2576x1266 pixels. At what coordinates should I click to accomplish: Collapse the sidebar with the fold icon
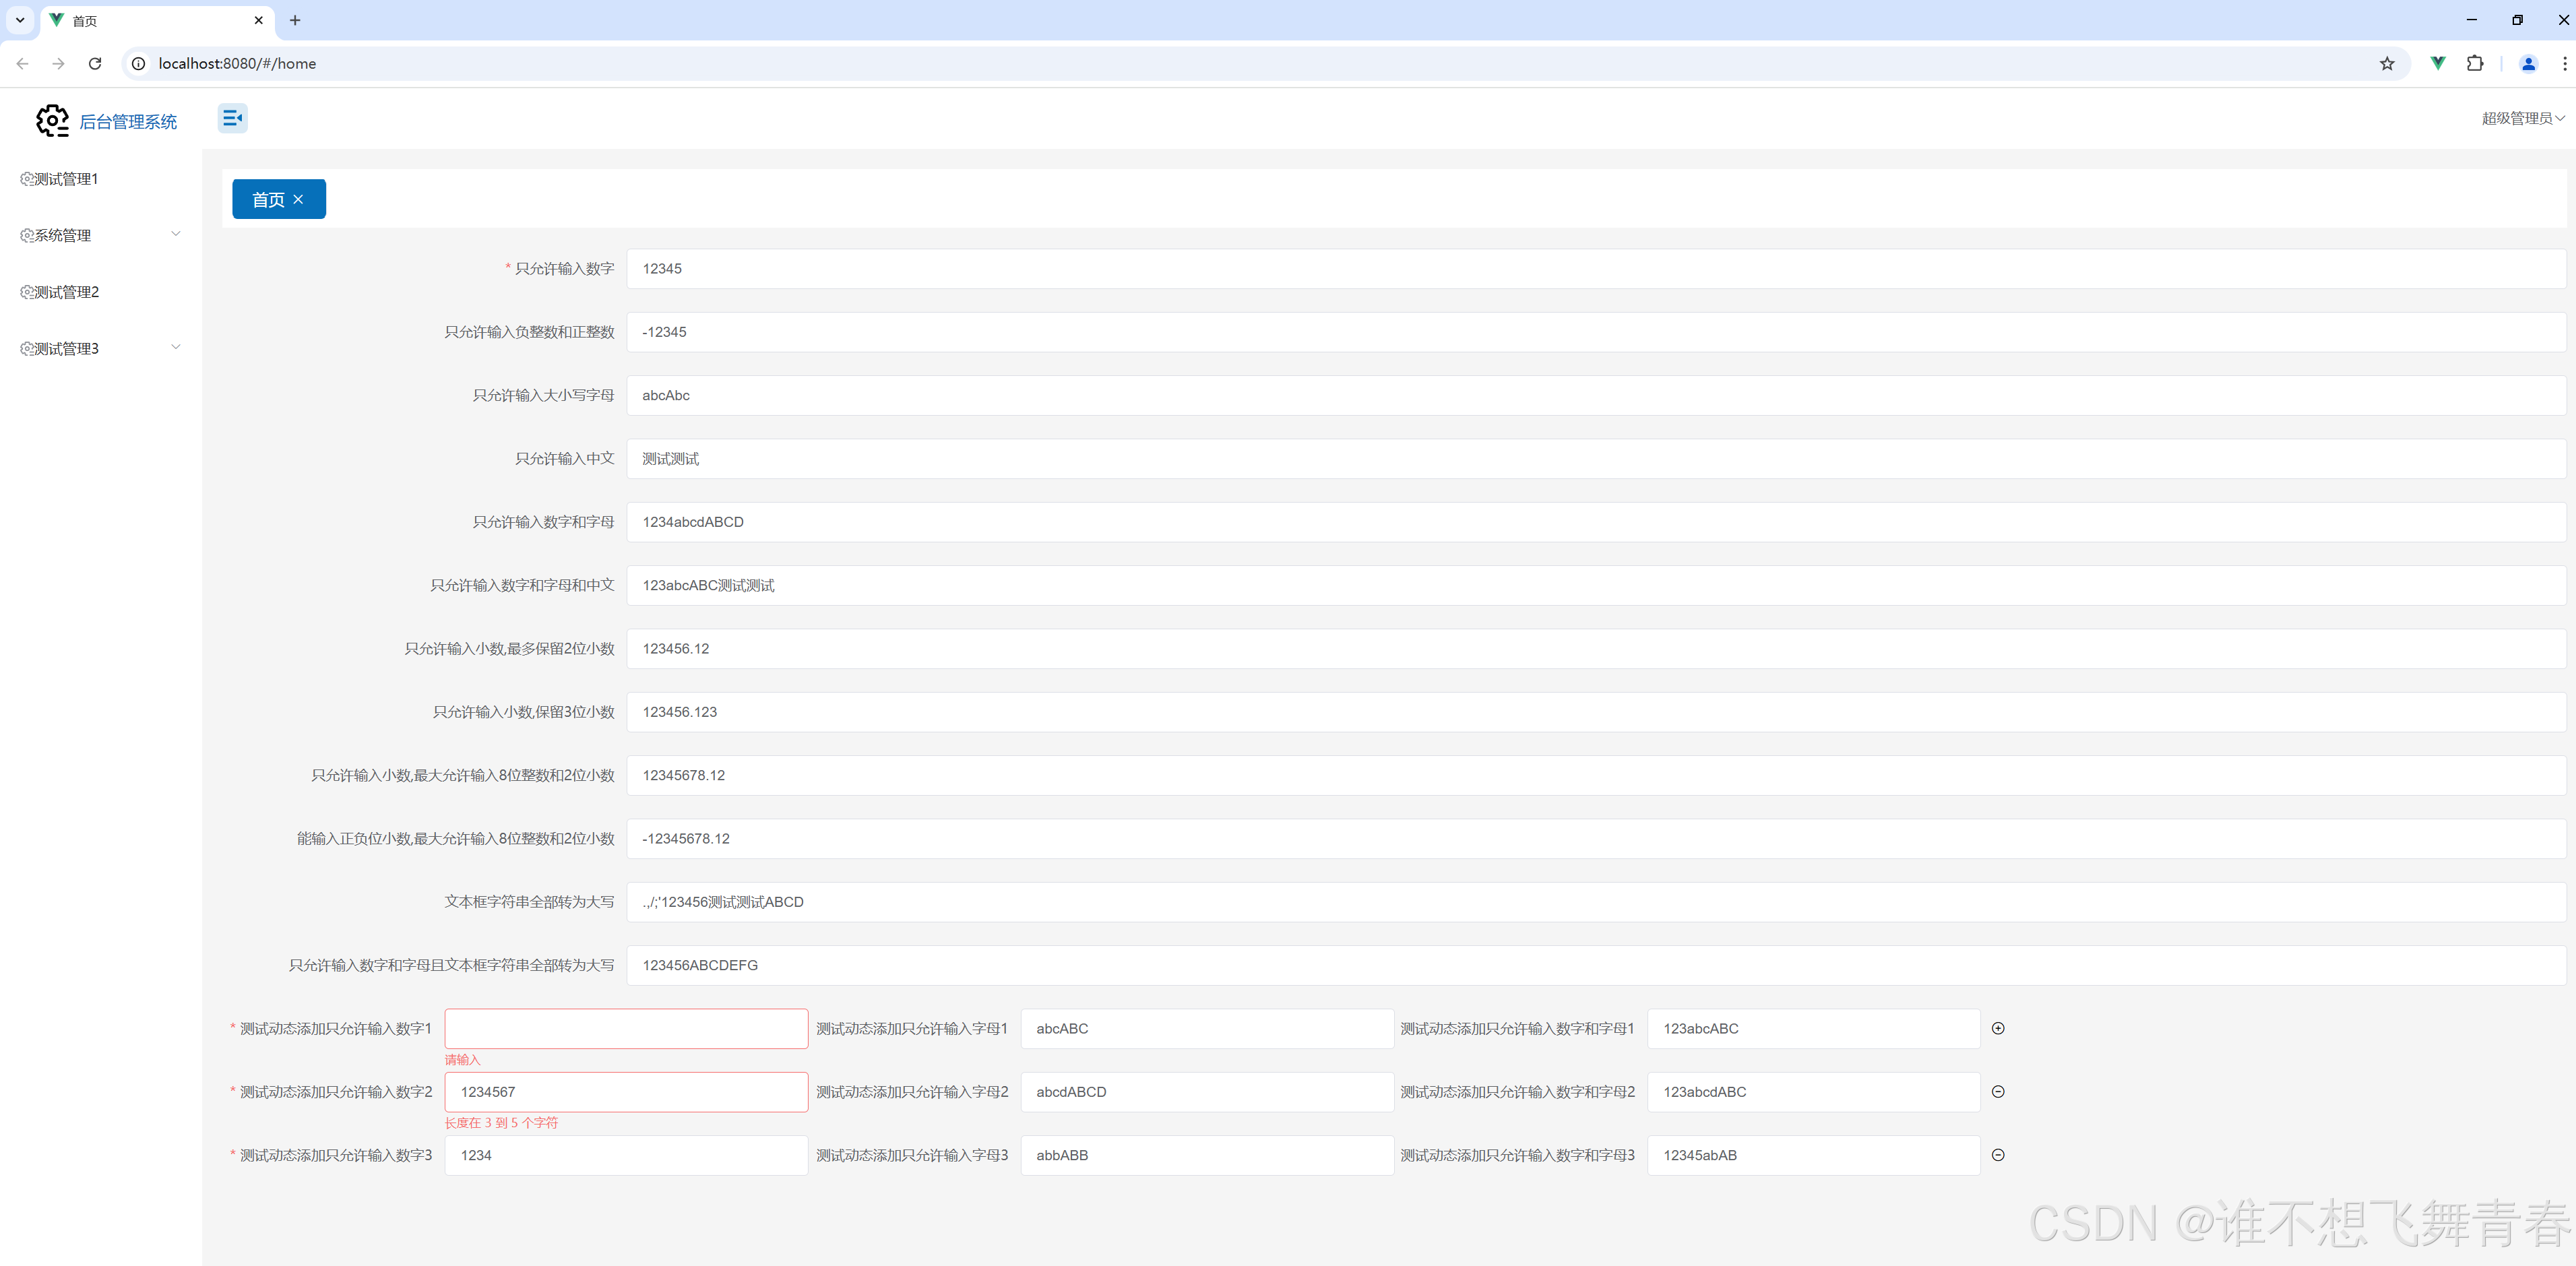coord(232,118)
